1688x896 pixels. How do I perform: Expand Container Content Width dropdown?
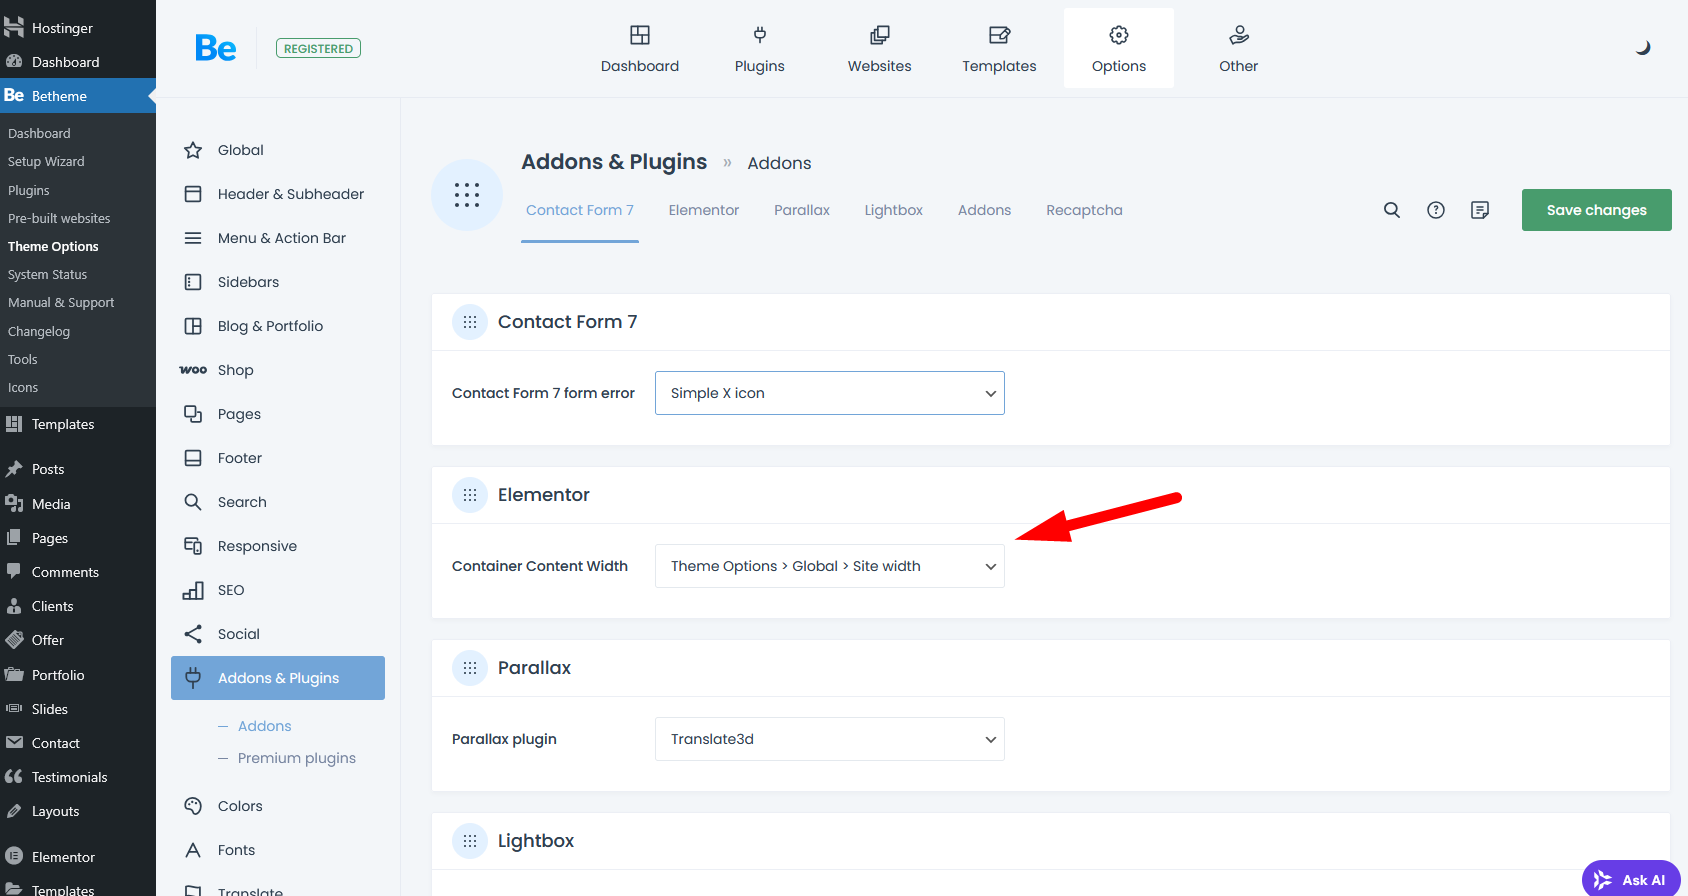[830, 566]
